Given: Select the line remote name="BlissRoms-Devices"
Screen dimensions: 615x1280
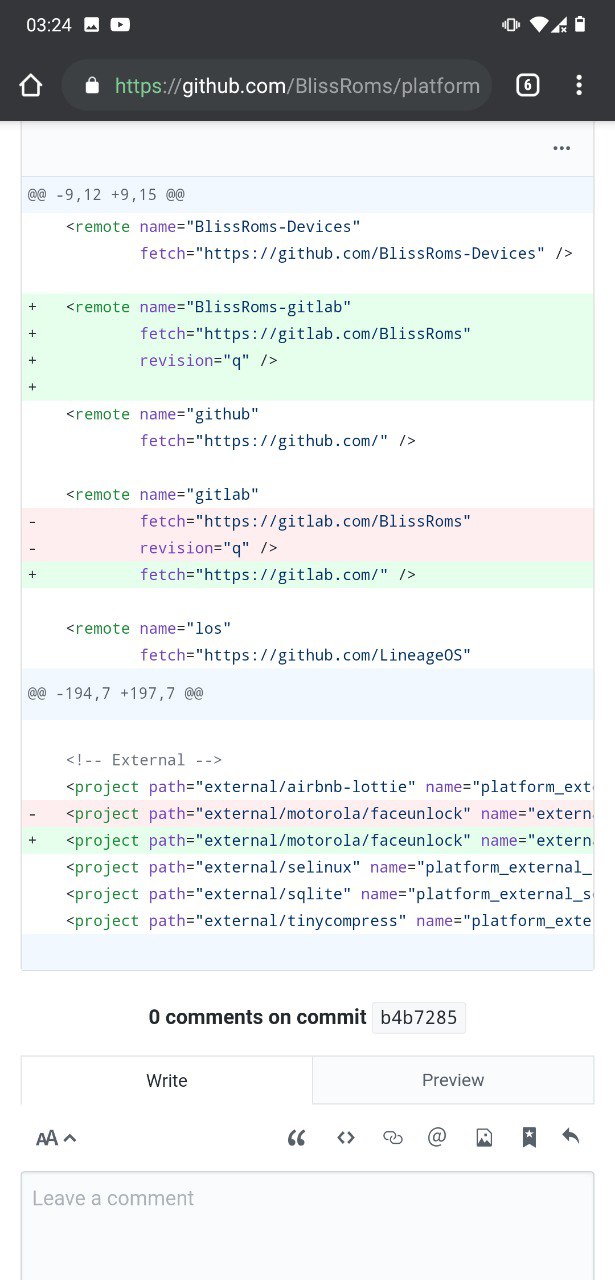Looking at the screenshot, I should pyautogui.click(x=308, y=227).
